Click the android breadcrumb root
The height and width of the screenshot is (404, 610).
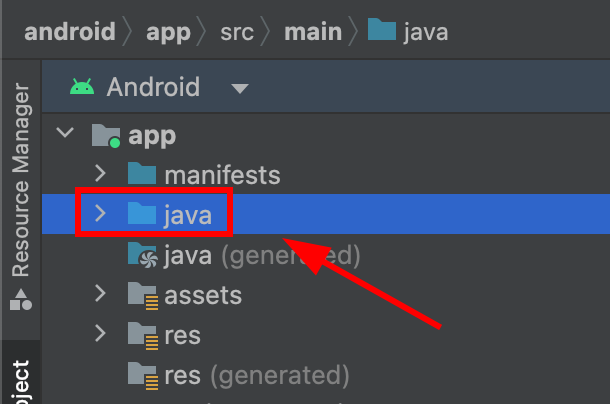[x=69, y=31]
